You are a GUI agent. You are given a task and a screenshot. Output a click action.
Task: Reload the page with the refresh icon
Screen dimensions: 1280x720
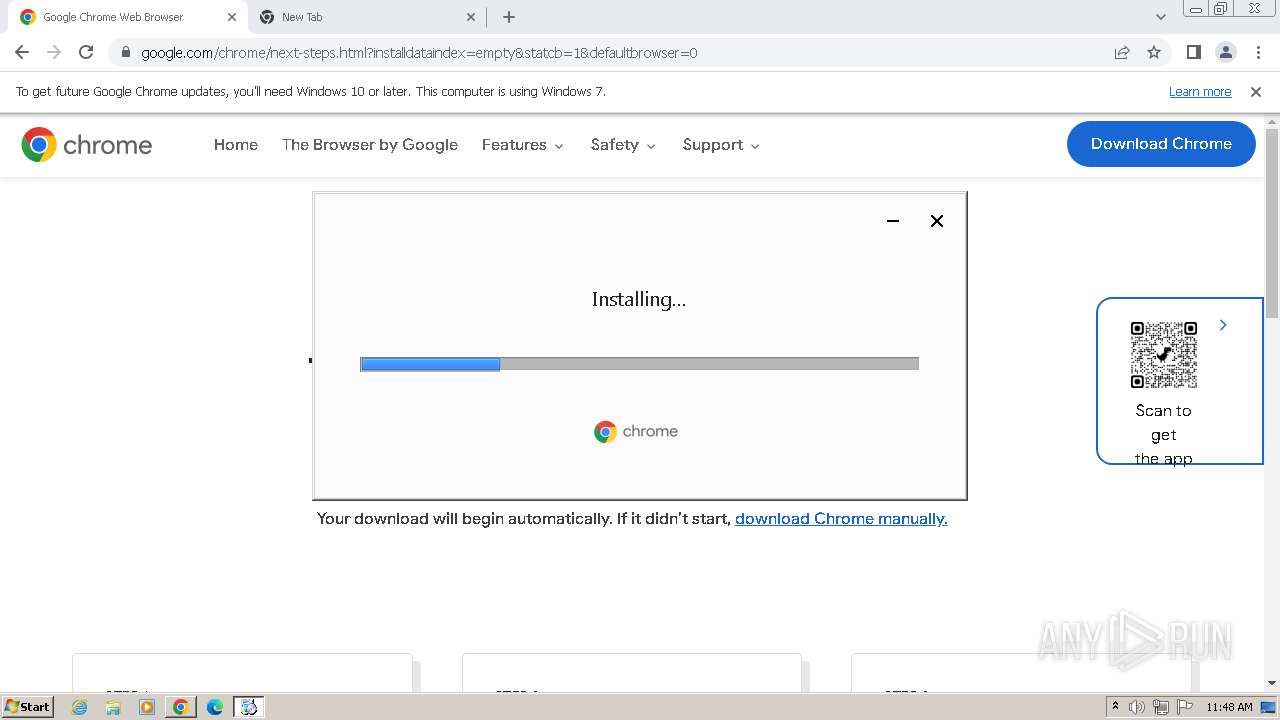click(x=86, y=52)
